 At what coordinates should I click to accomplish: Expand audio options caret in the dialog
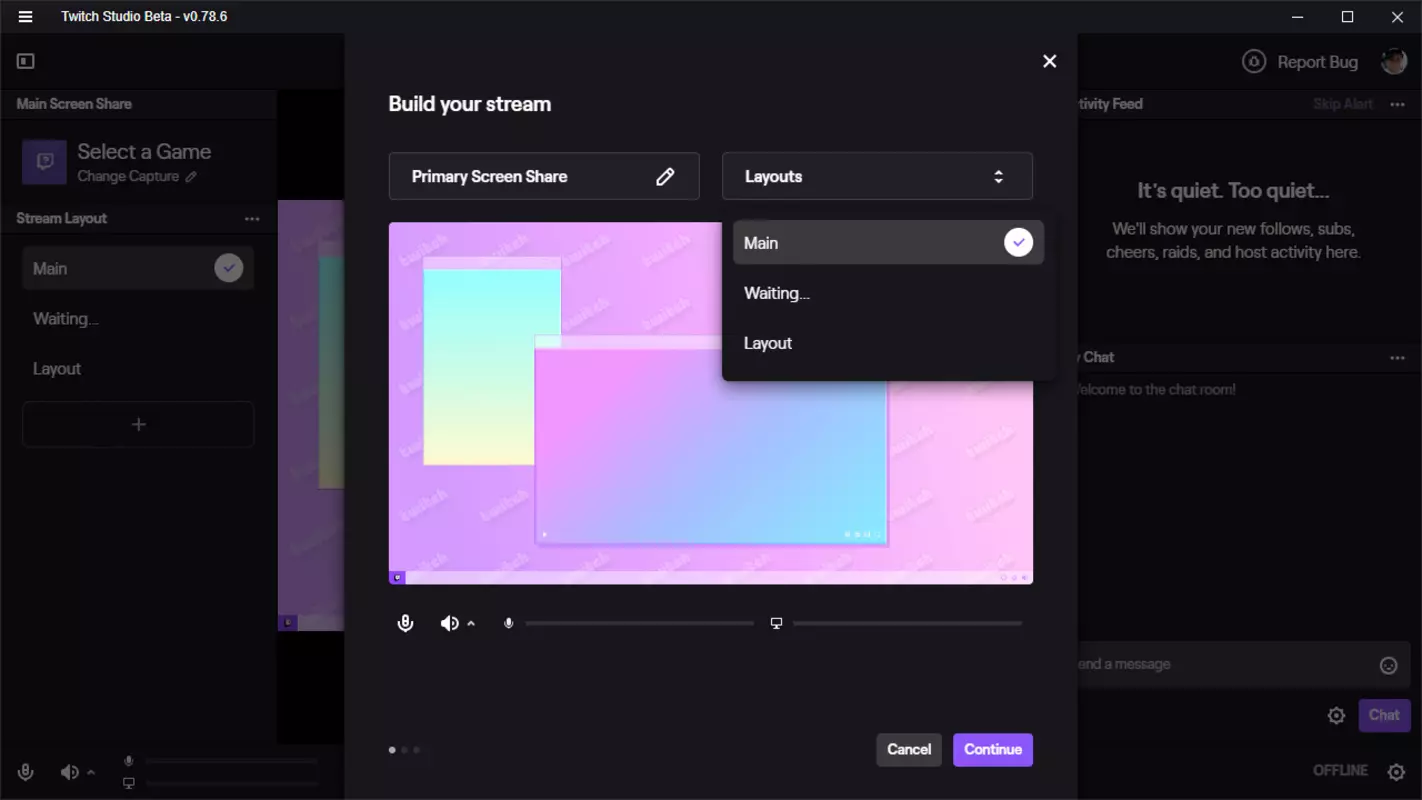tap(471, 624)
